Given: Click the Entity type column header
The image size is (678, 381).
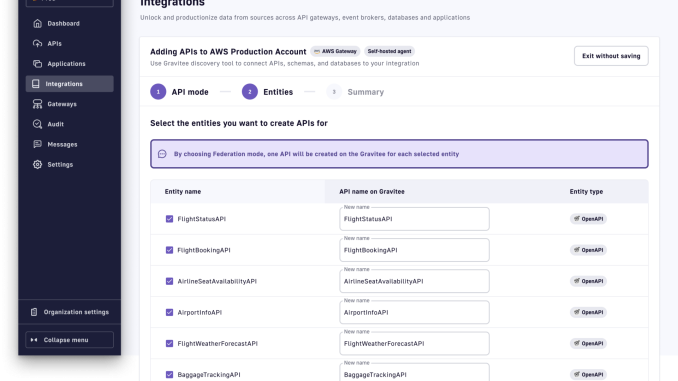Looking at the screenshot, I should [586, 192].
